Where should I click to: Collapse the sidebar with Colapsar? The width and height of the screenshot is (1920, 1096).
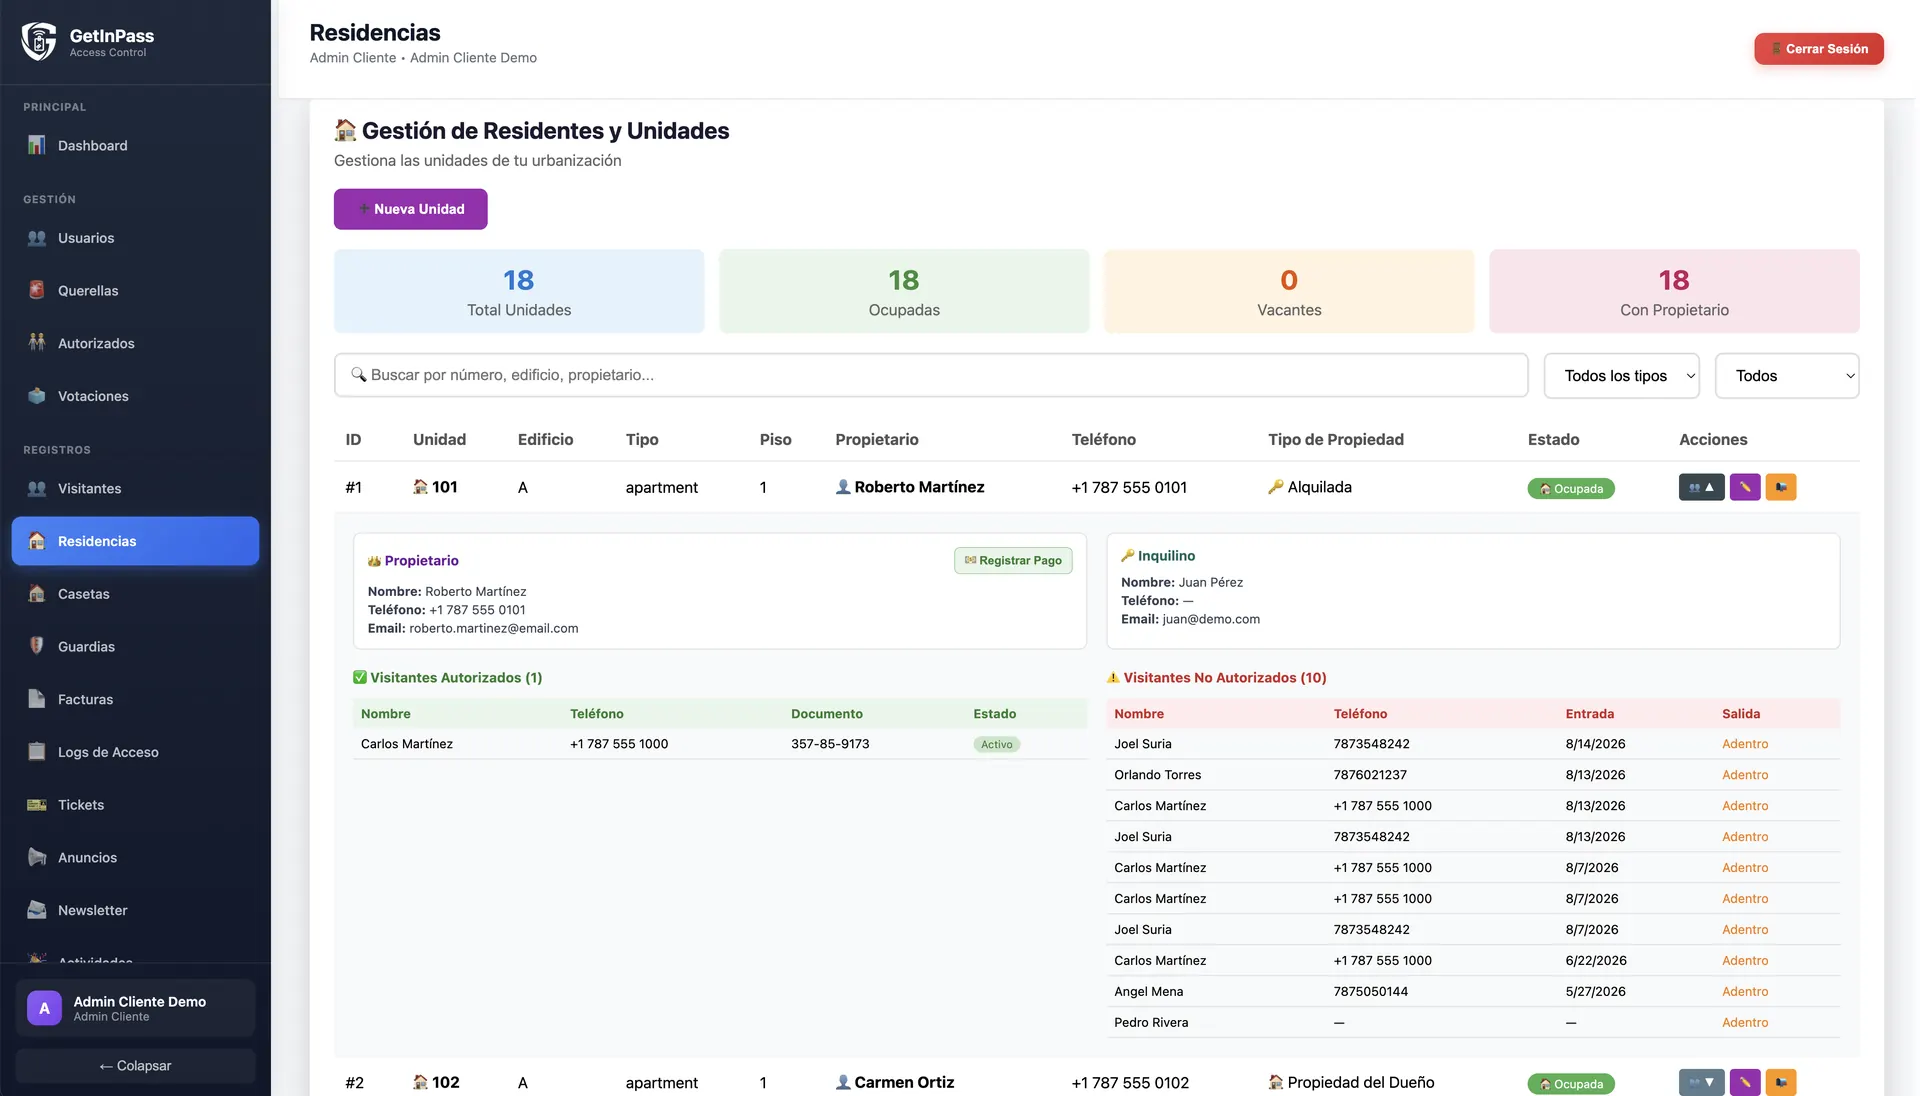pyautogui.click(x=135, y=1066)
